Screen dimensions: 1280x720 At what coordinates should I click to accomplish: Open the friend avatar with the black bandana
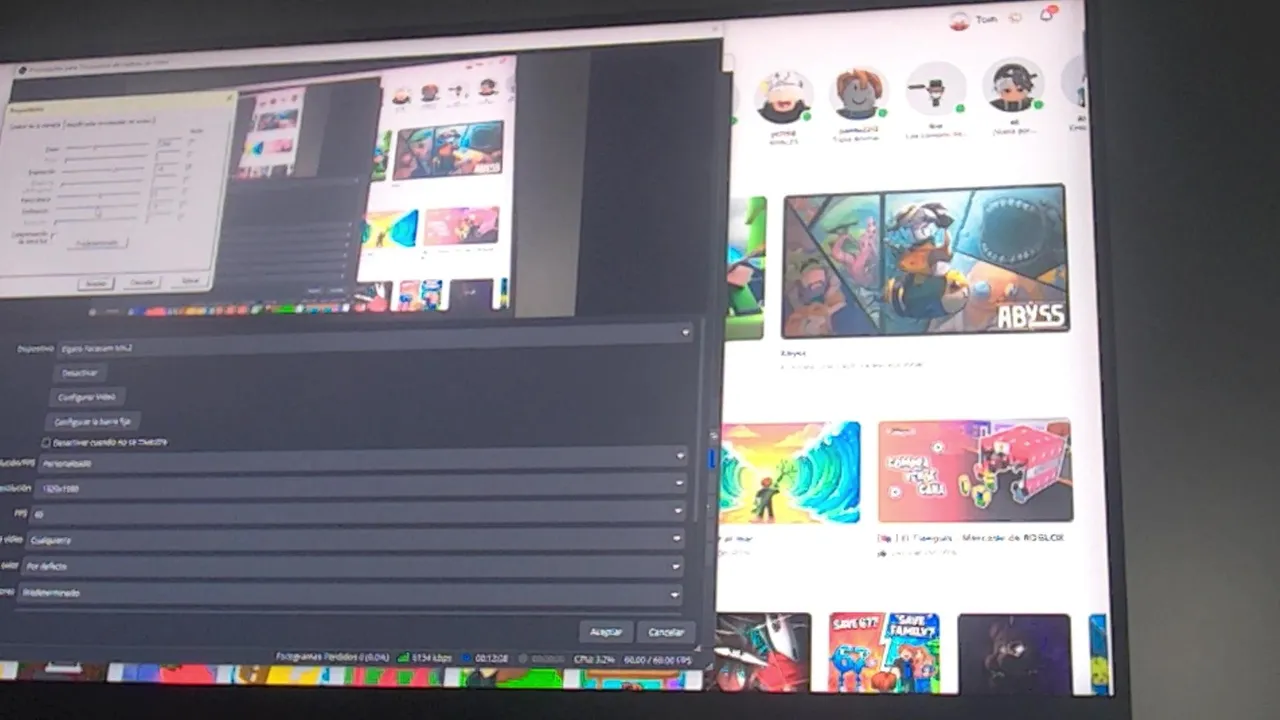(x=1013, y=85)
